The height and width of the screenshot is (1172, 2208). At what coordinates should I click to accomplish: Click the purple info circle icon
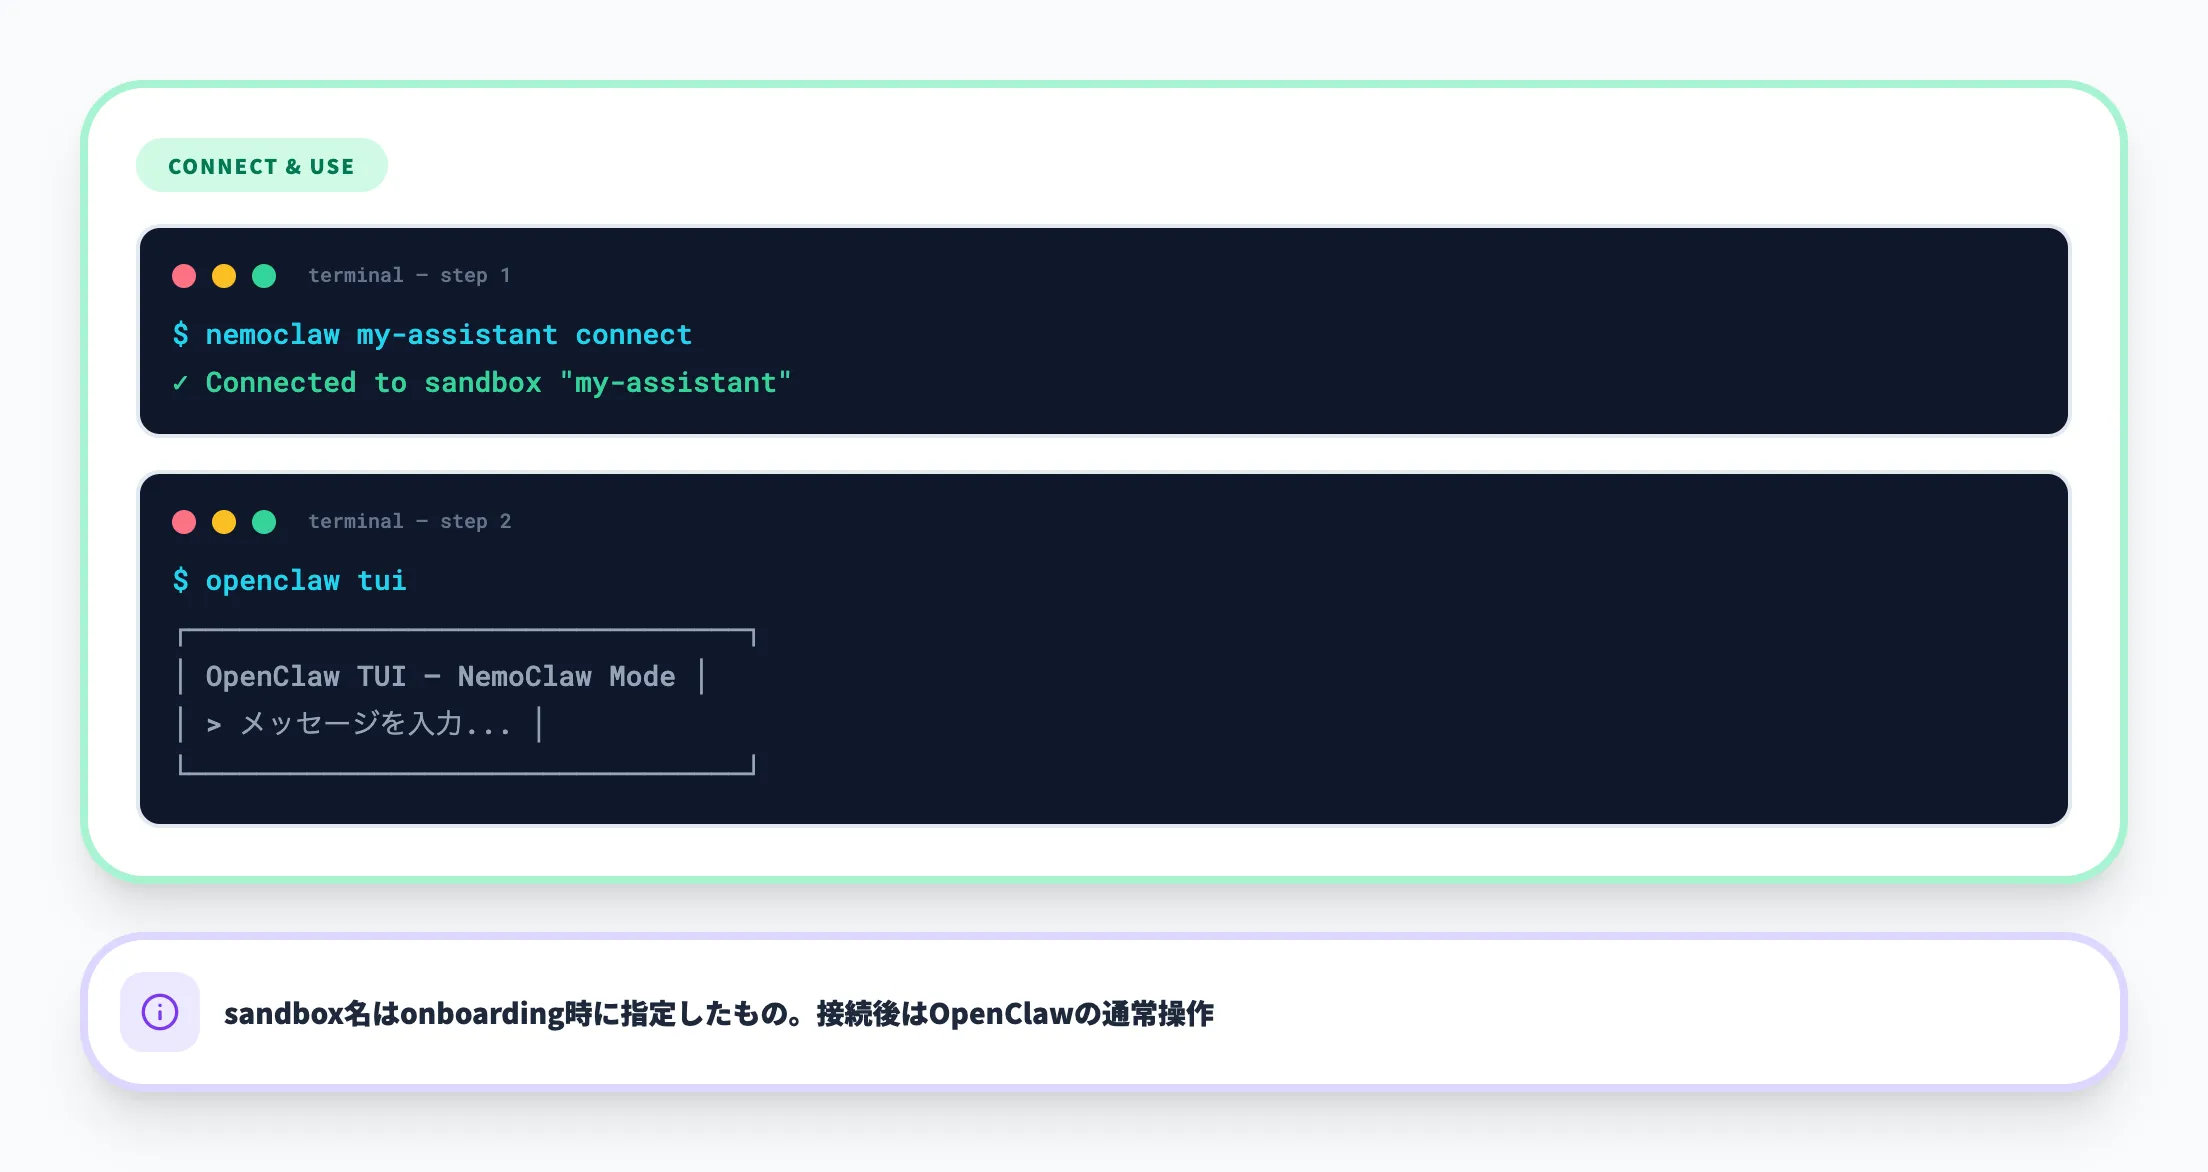tap(160, 1012)
